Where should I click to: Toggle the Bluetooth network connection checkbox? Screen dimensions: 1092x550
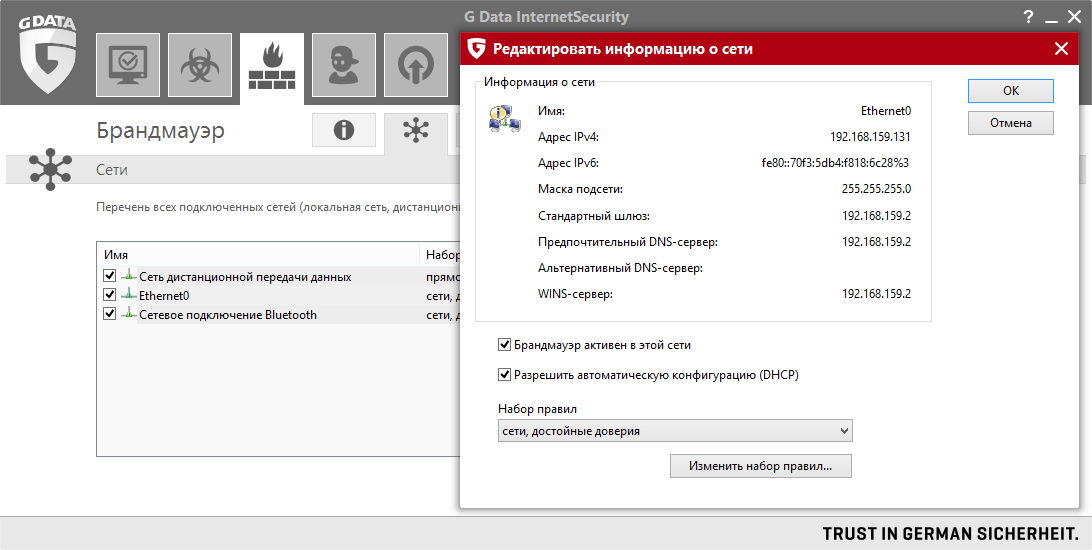(x=110, y=314)
